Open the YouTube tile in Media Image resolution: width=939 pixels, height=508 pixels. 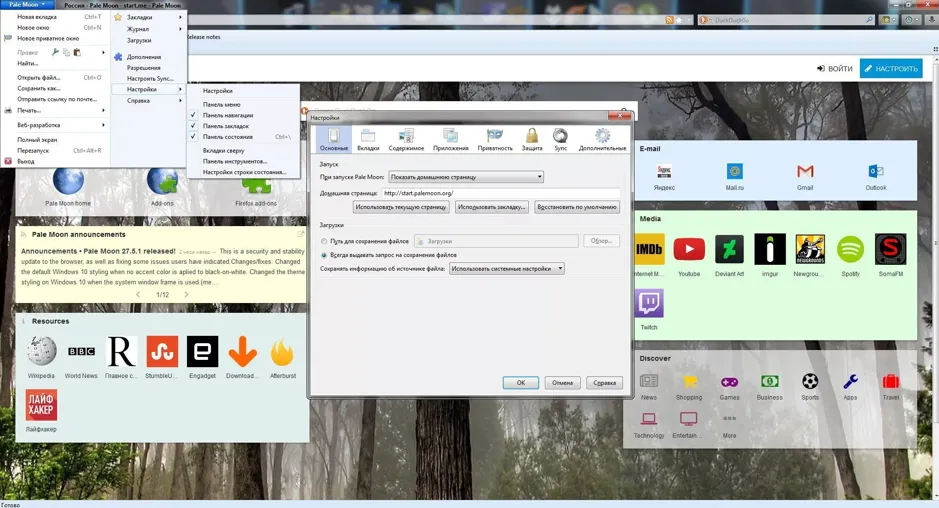pyautogui.click(x=689, y=249)
